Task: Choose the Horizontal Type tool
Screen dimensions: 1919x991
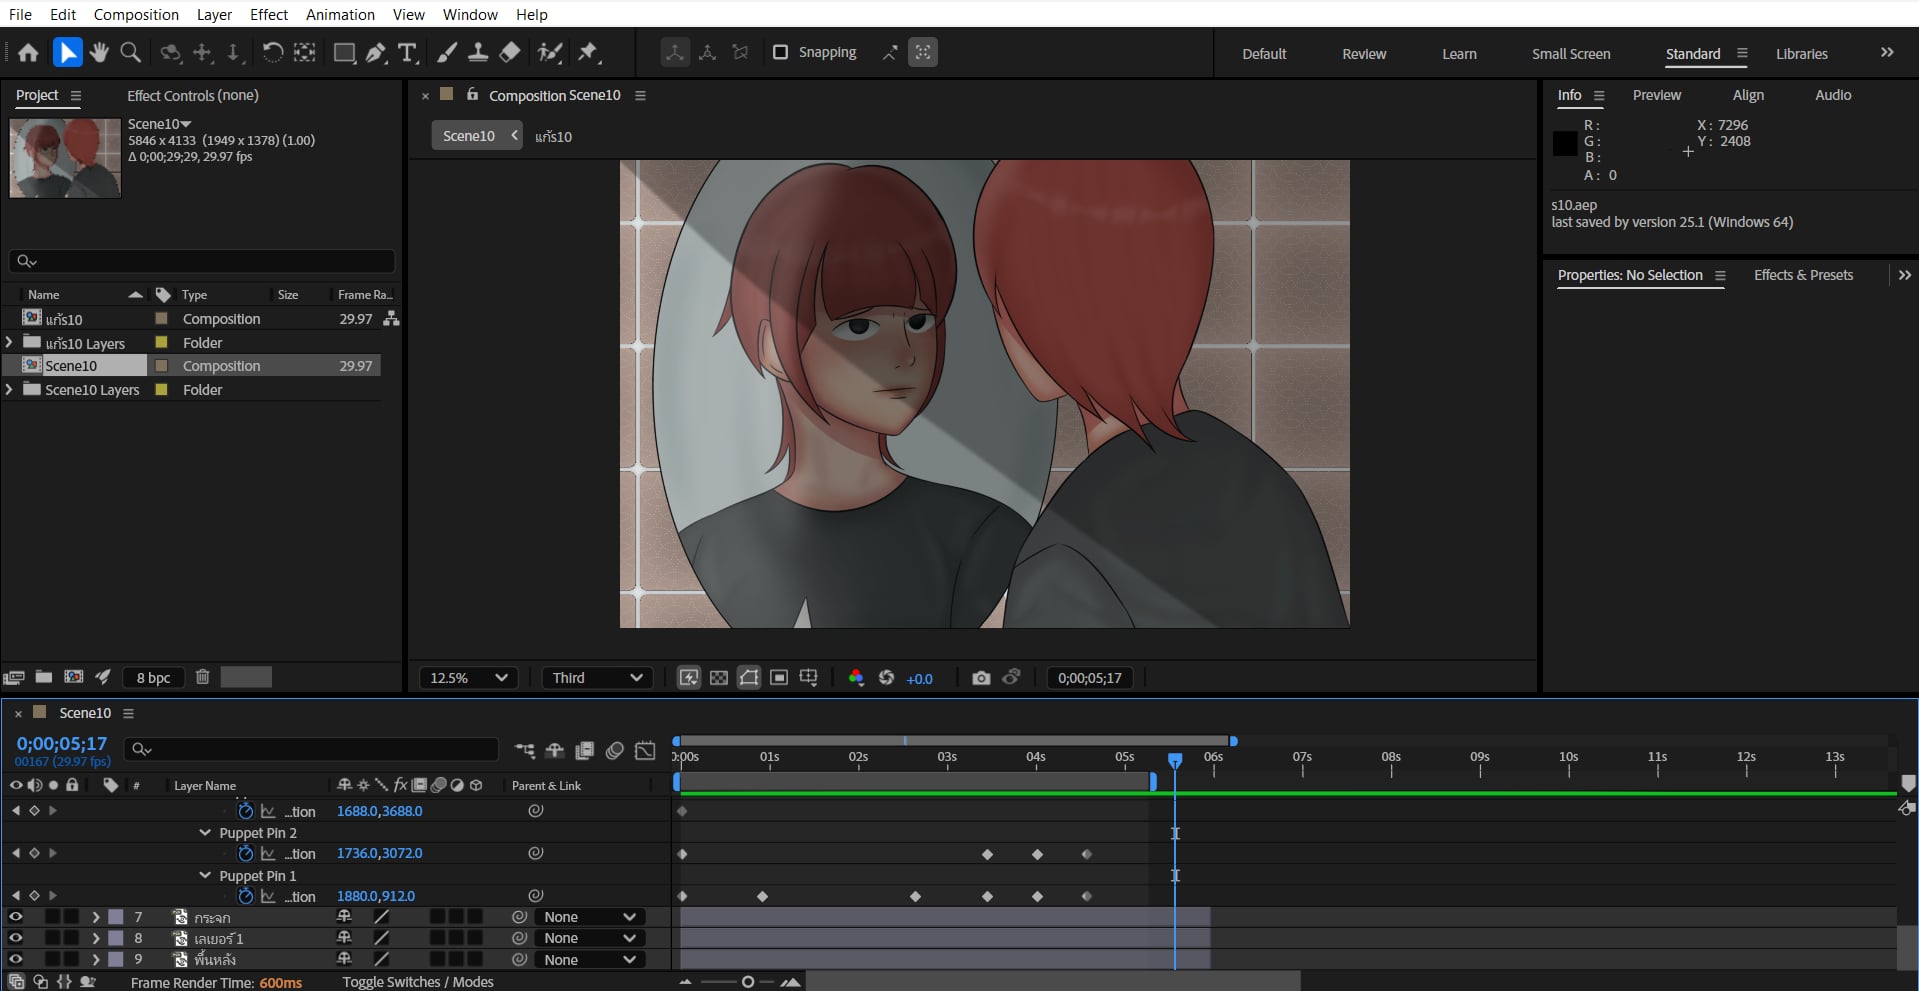Action: [407, 53]
